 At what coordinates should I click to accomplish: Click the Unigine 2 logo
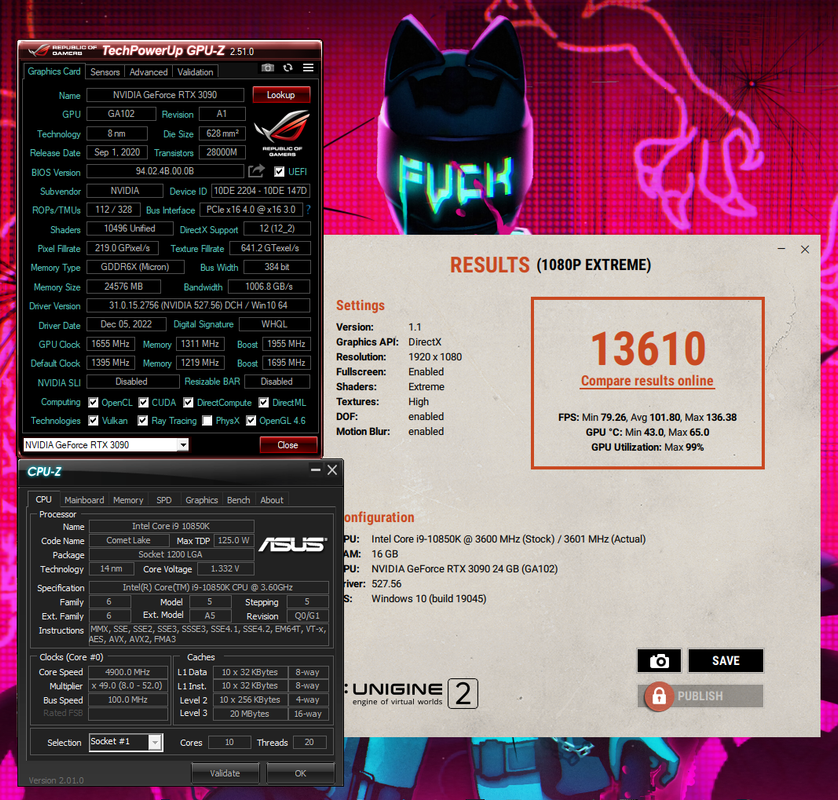point(410,694)
